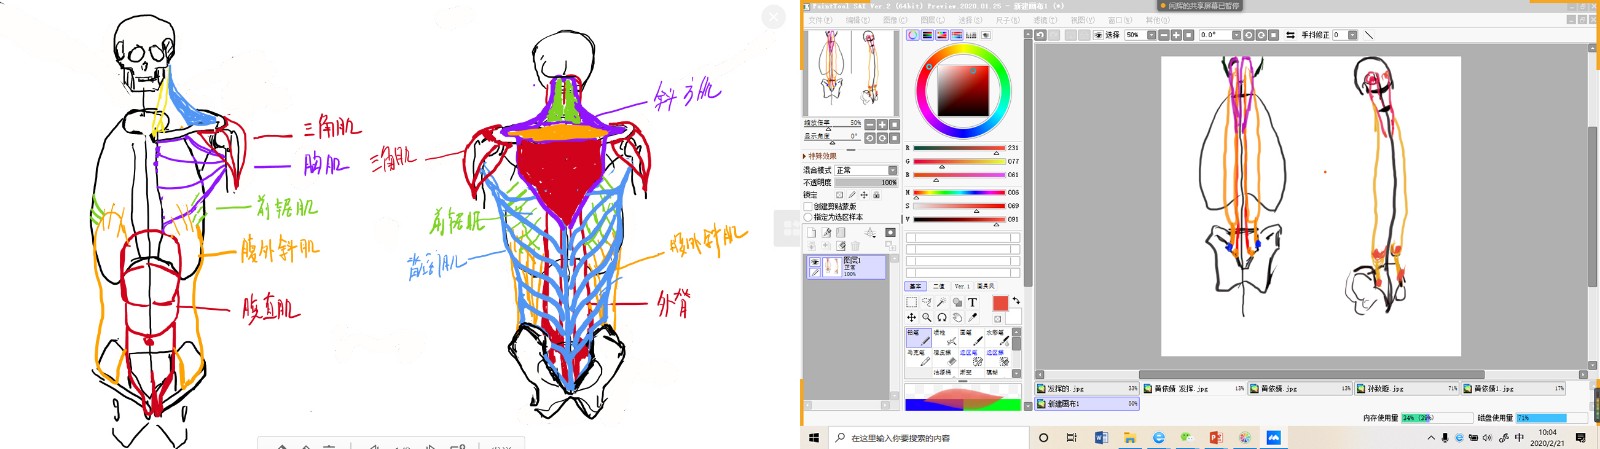Open the 文件 menu

(x=819, y=20)
